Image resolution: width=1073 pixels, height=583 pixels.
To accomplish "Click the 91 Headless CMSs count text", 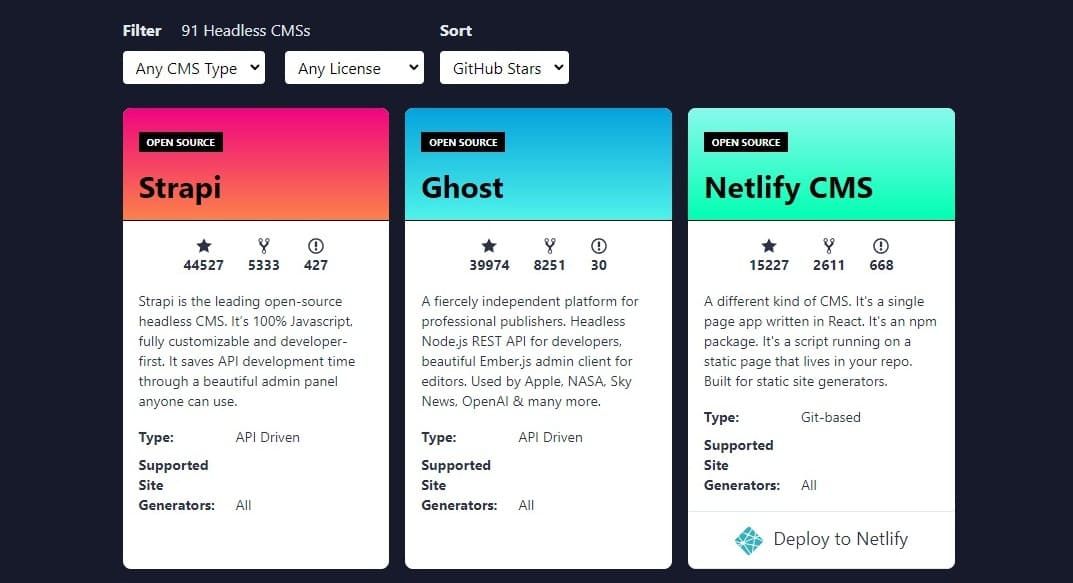I will [x=245, y=31].
